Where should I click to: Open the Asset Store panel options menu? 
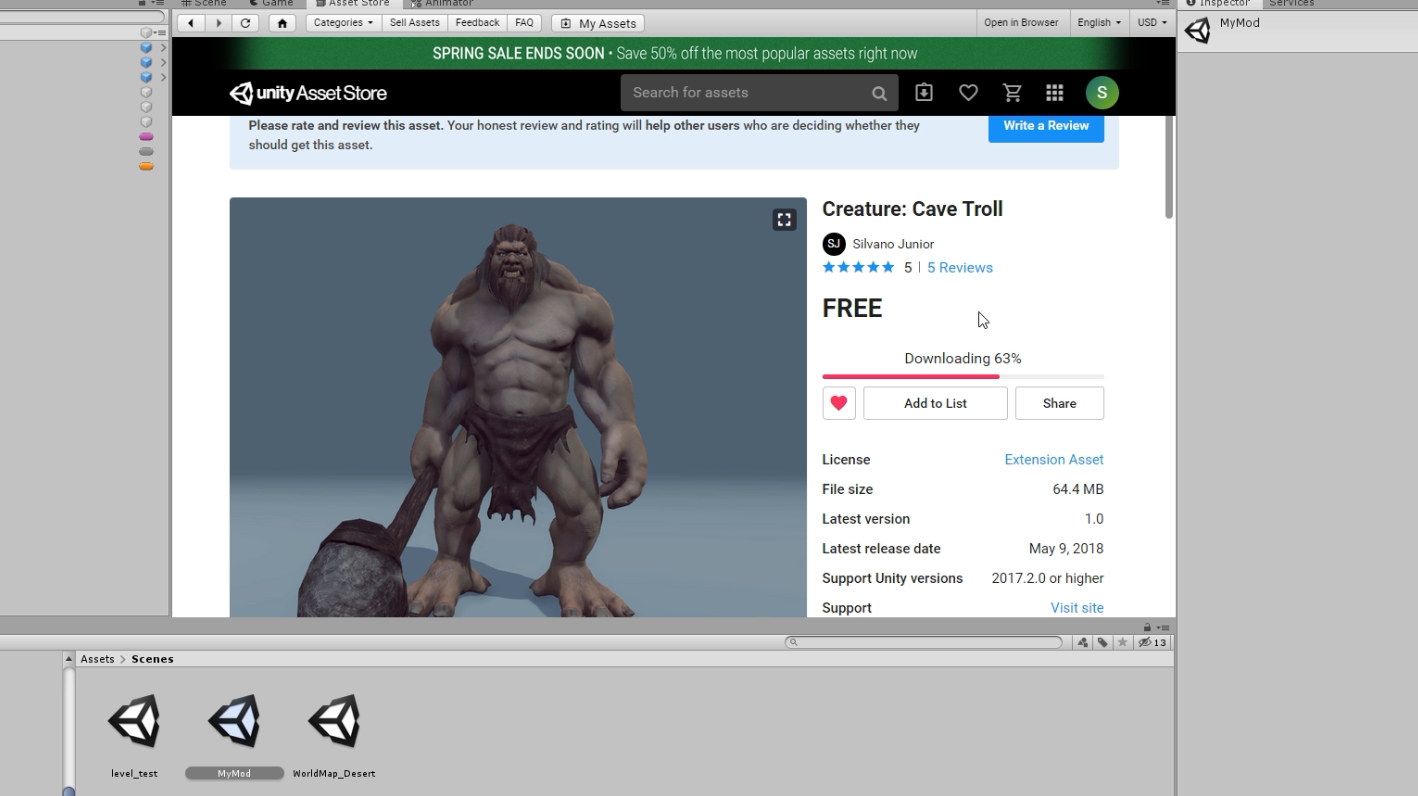(1163, 4)
